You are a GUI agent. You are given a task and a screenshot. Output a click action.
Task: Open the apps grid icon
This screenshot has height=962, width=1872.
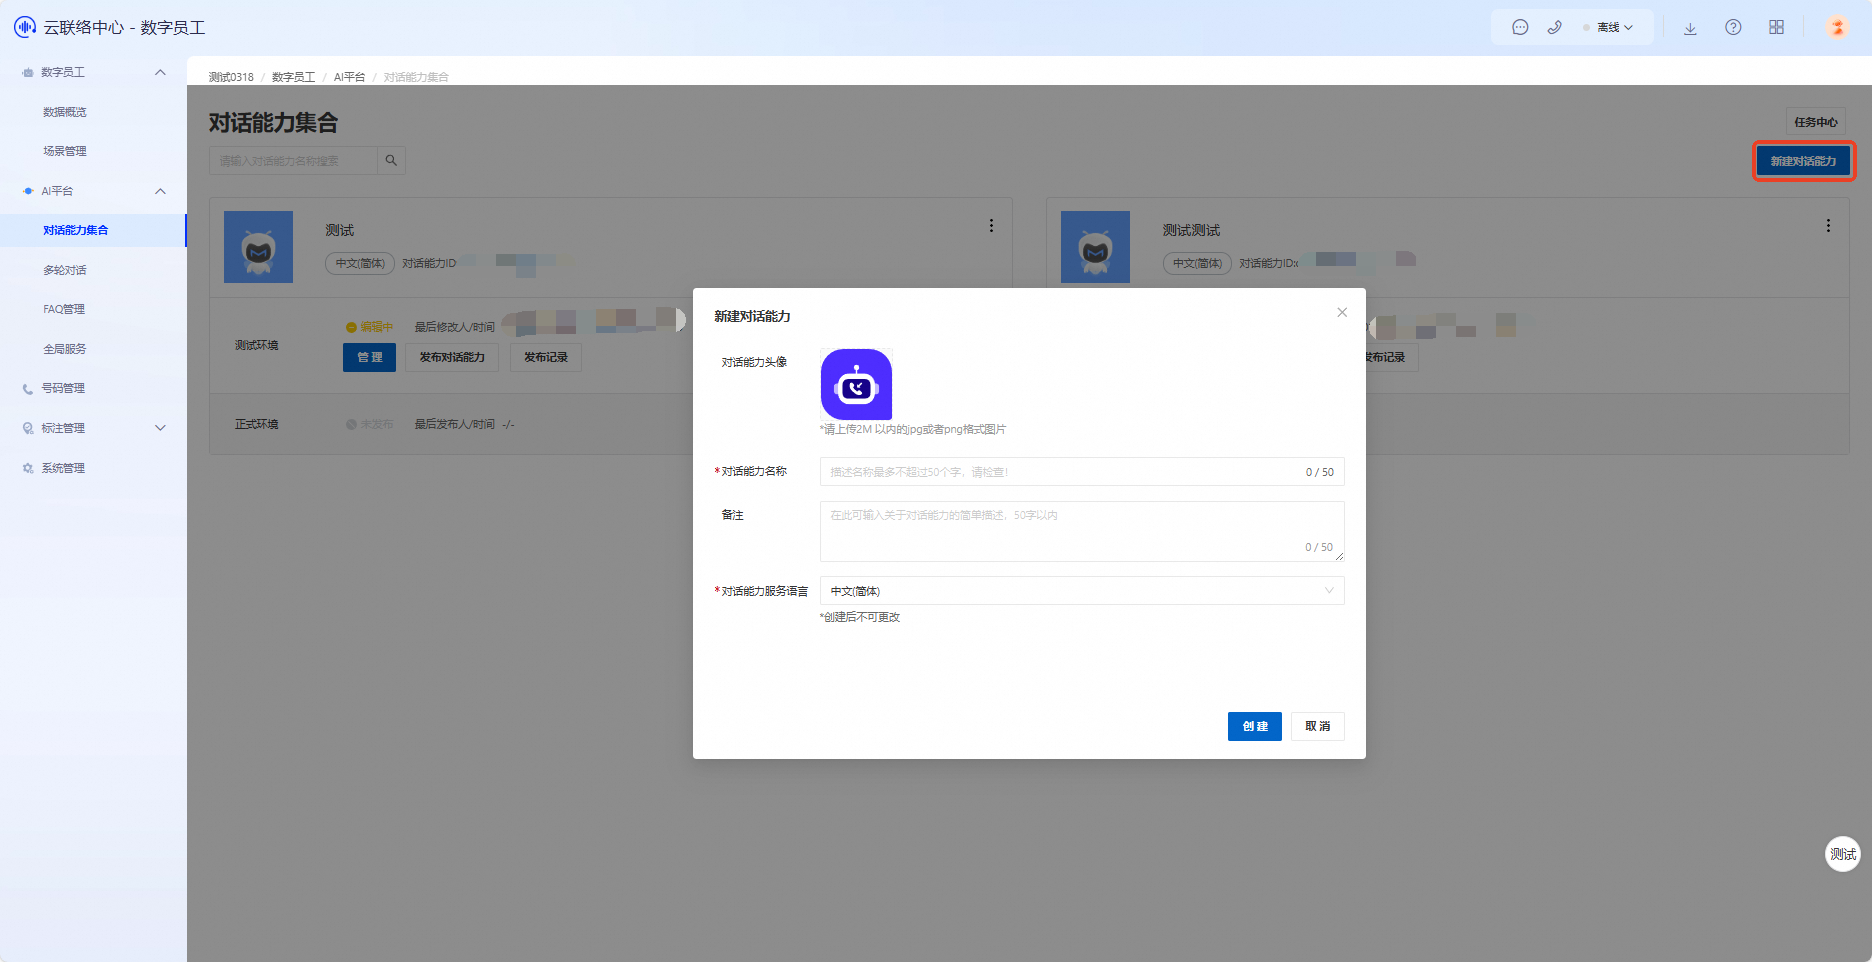(1776, 28)
